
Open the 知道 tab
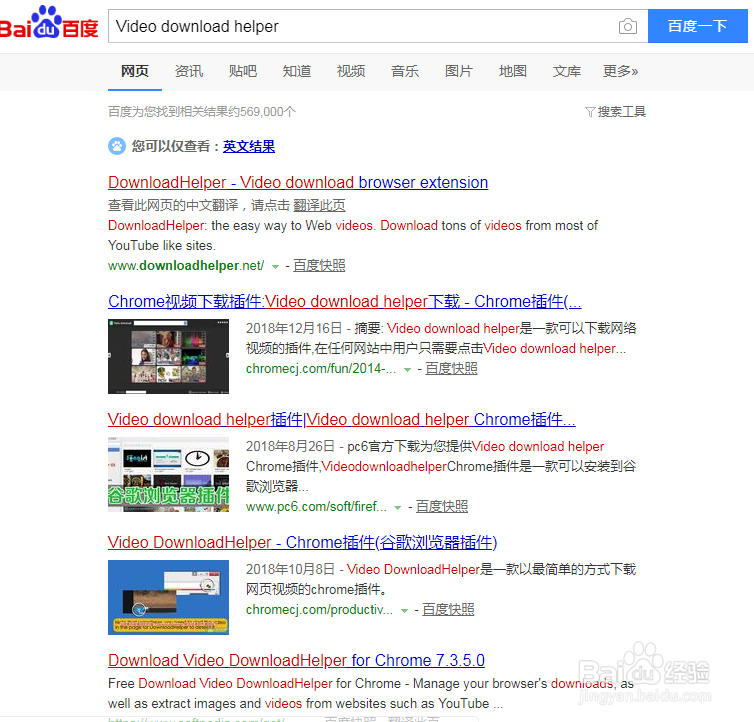click(x=297, y=71)
